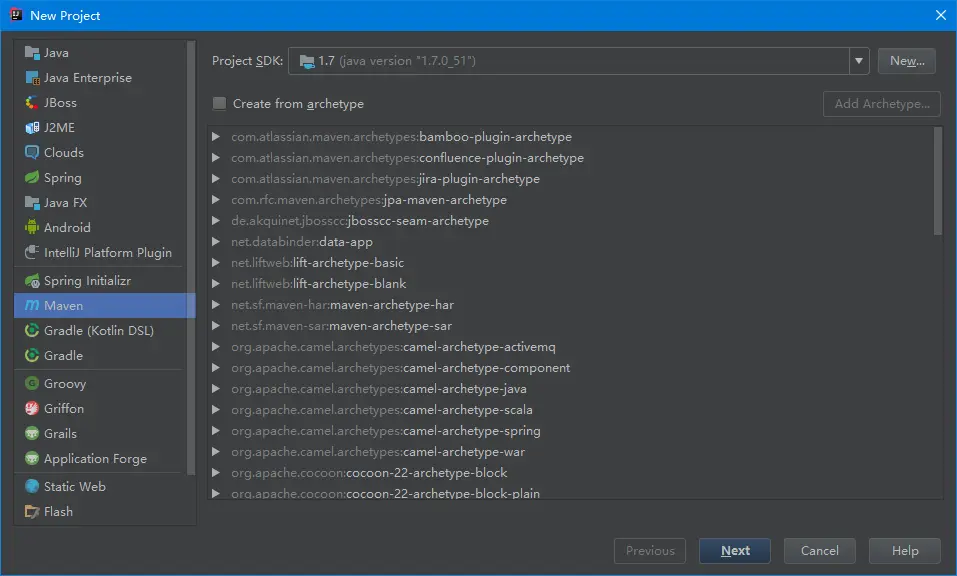Click the New... SDK button
The width and height of the screenshot is (957, 576).
pos(907,61)
